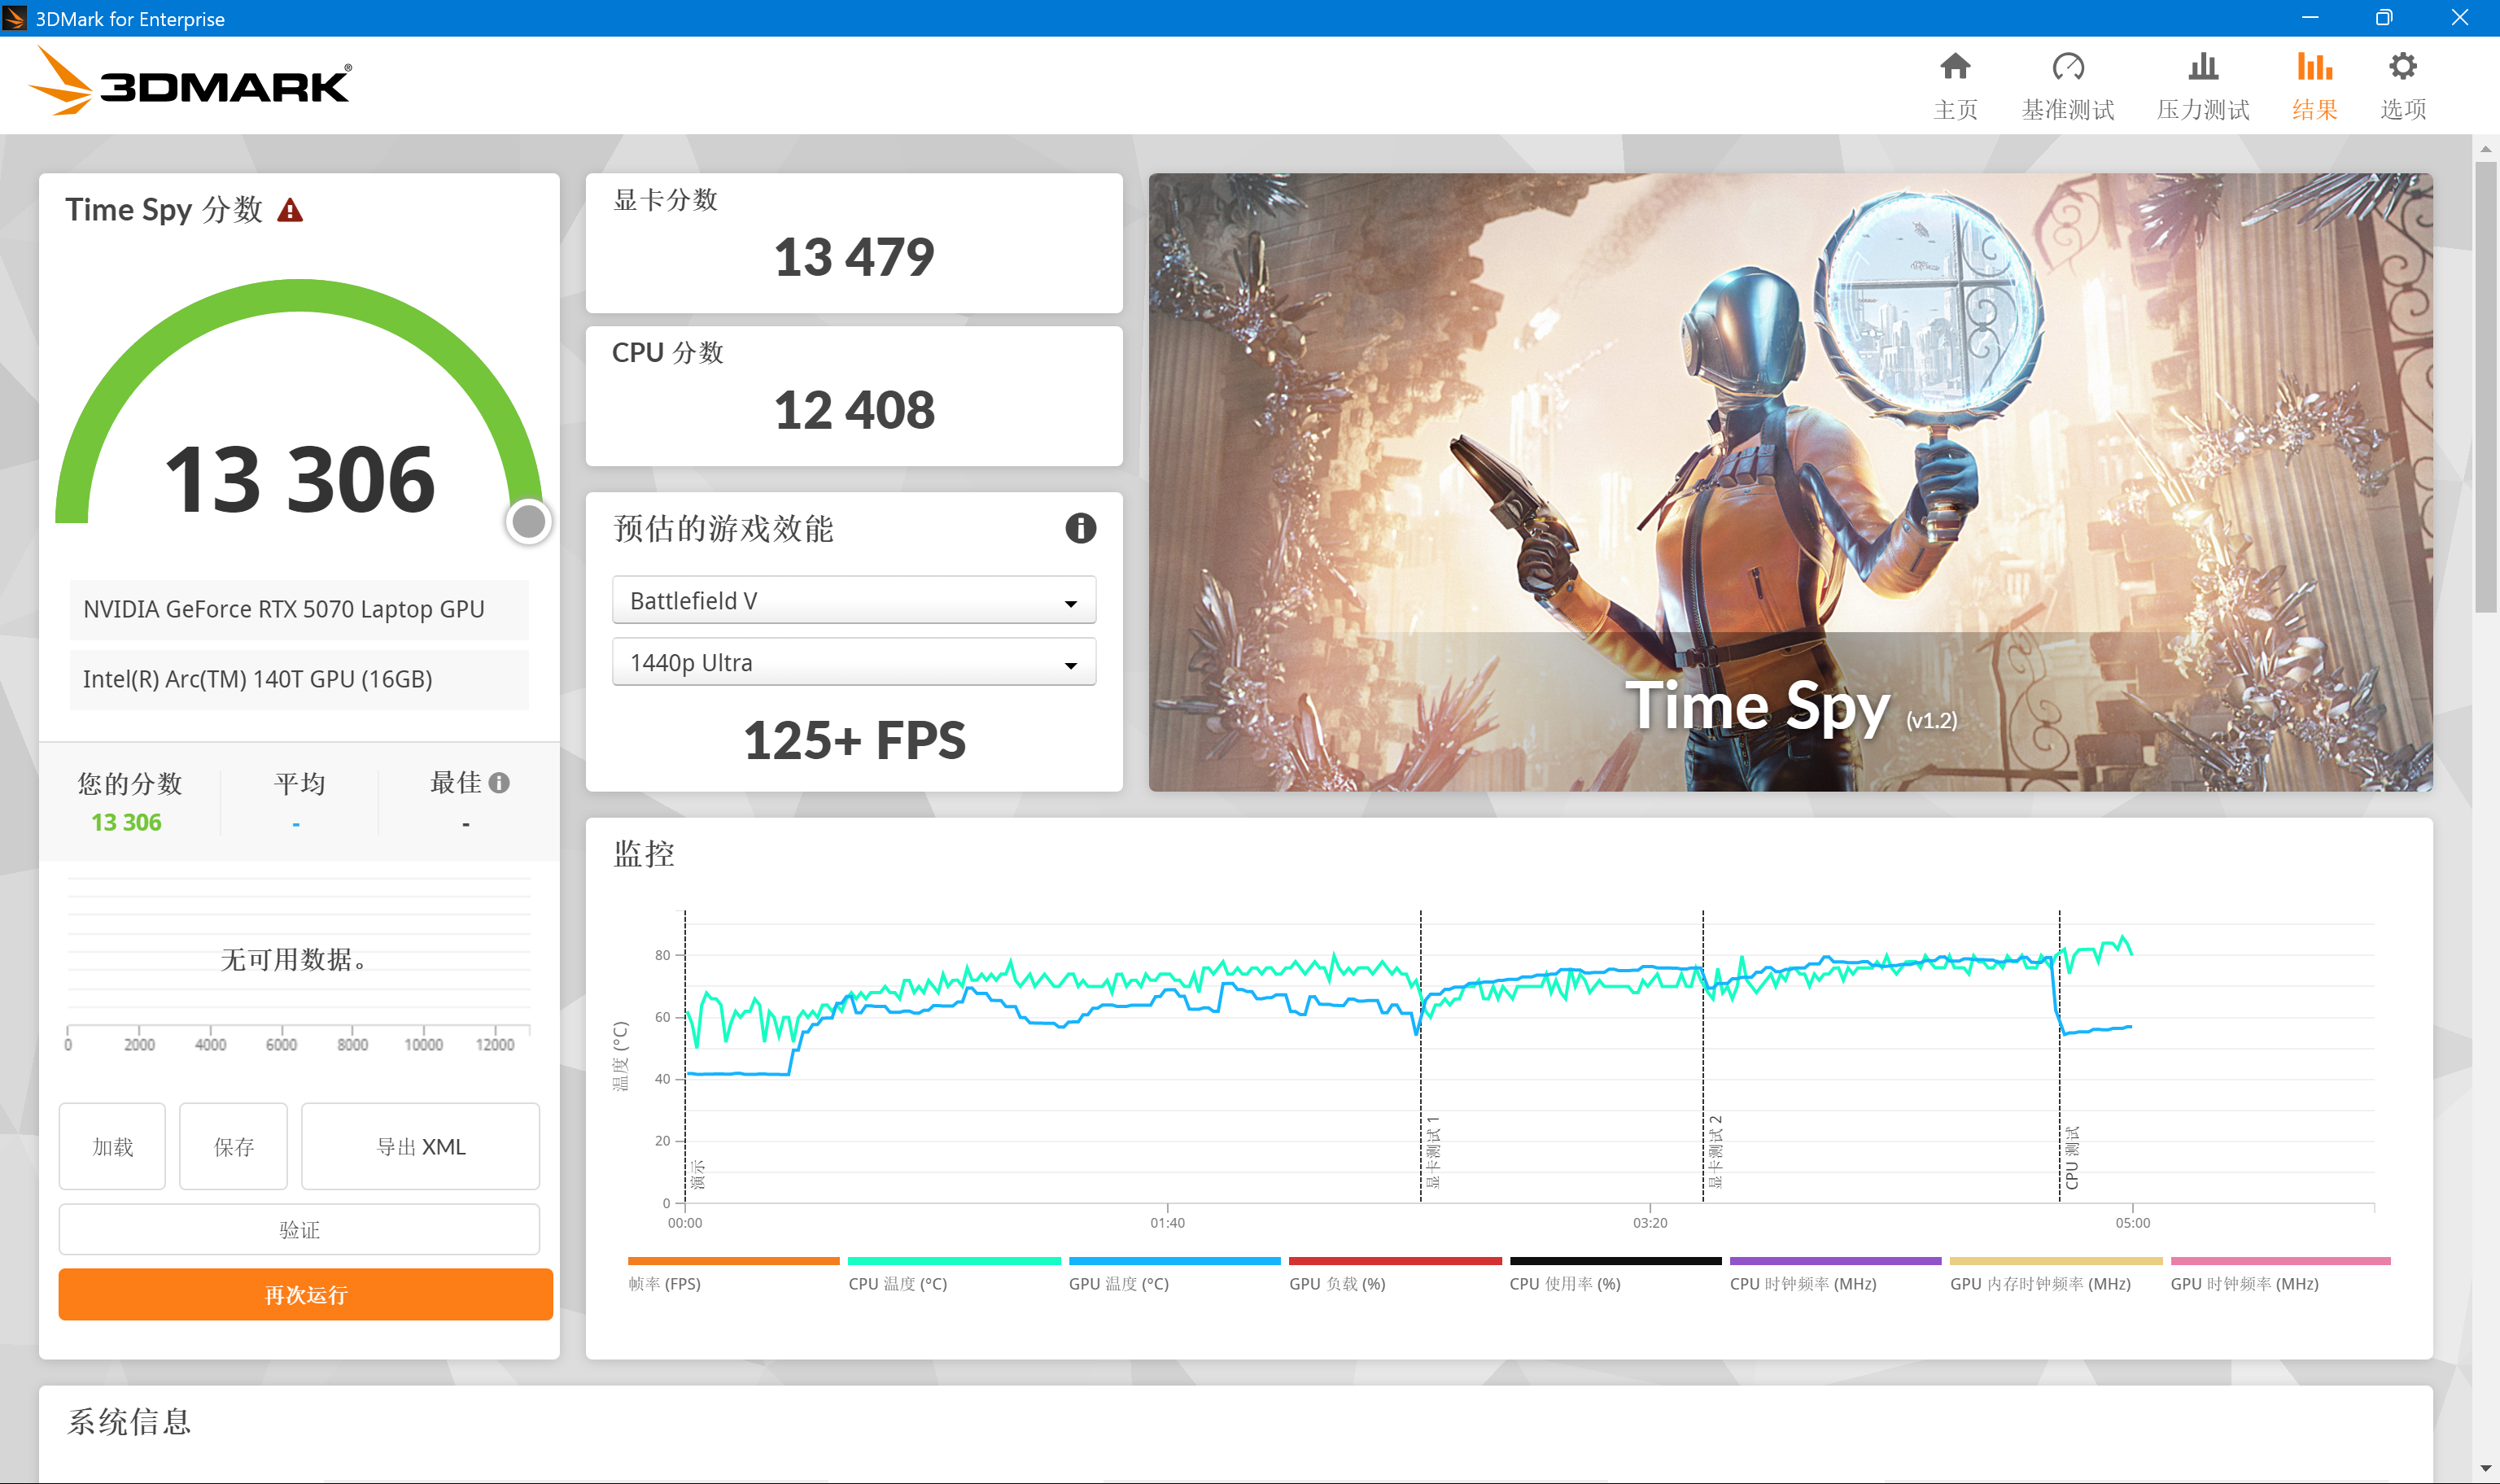This screenshot has height=1484, width=2500.
Task: Click the green 您的分数 13 306 value
Action: (x=126, y=822)
